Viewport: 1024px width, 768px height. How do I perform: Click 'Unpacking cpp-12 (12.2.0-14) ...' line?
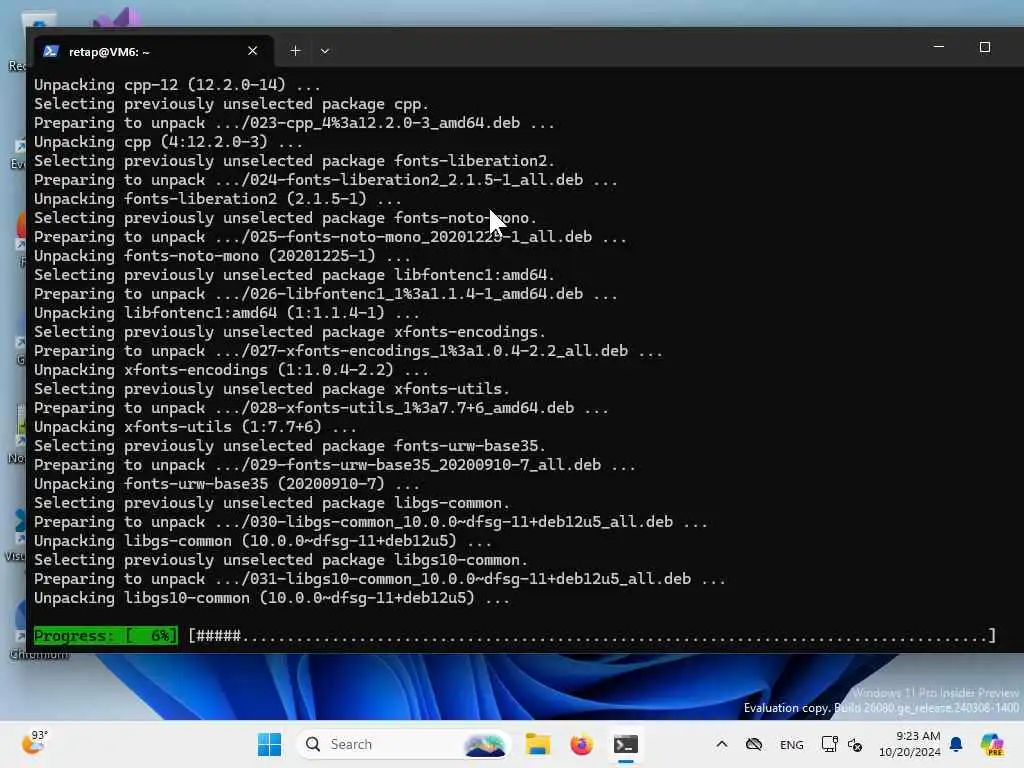[x=177, y=85]
